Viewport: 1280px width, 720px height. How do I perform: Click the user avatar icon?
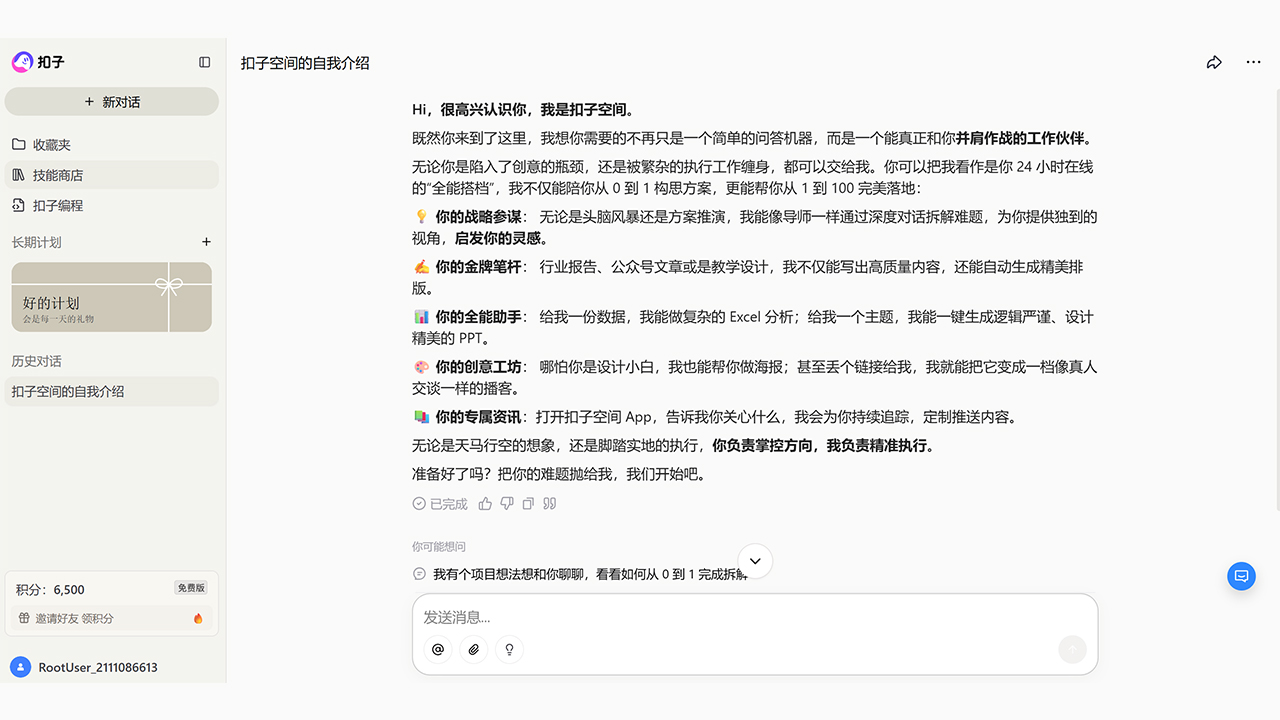[20, 667]
